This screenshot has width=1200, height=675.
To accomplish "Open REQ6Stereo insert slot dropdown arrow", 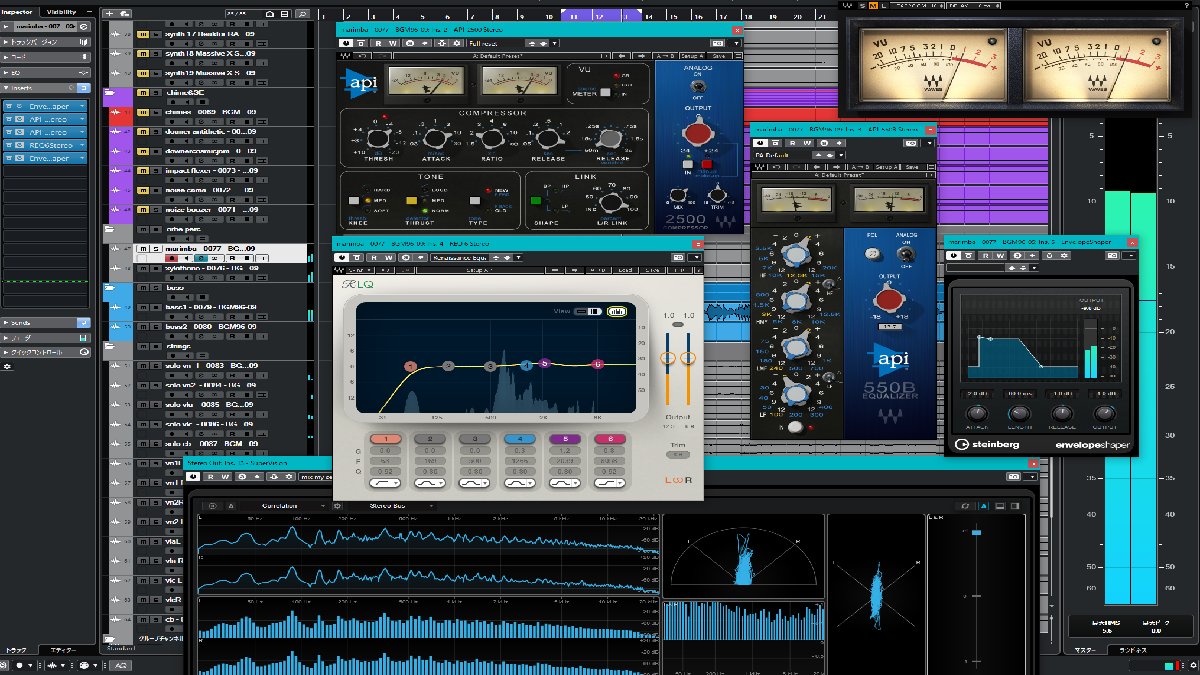I will coord(84,145).
